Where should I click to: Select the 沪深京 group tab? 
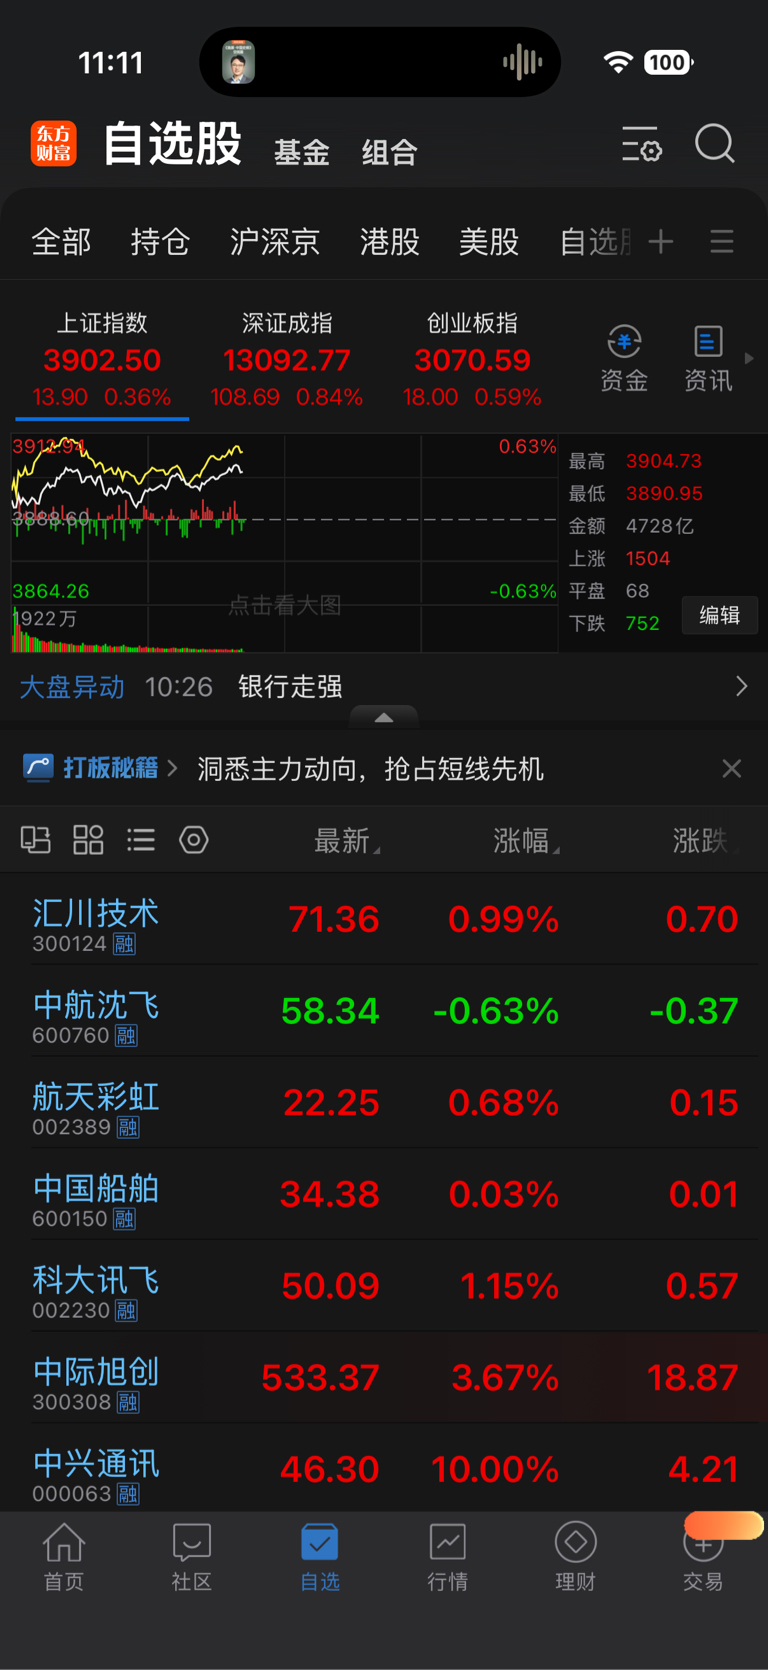[x=275, y=241]
